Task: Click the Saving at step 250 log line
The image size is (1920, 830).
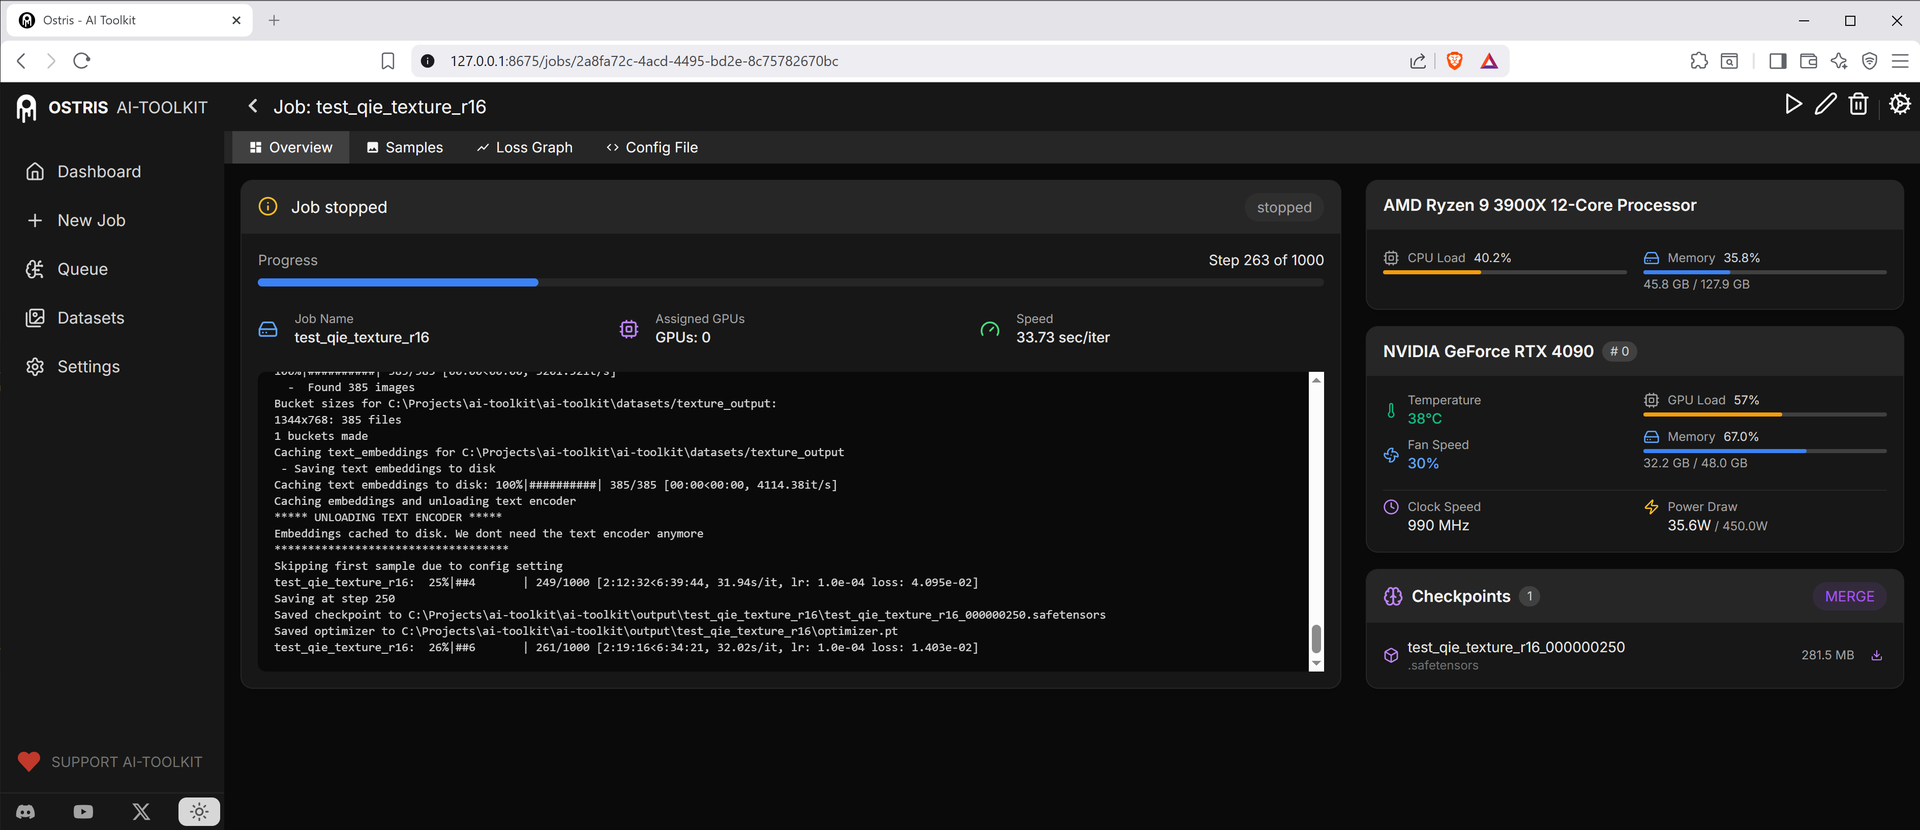Action: (335, 599)
